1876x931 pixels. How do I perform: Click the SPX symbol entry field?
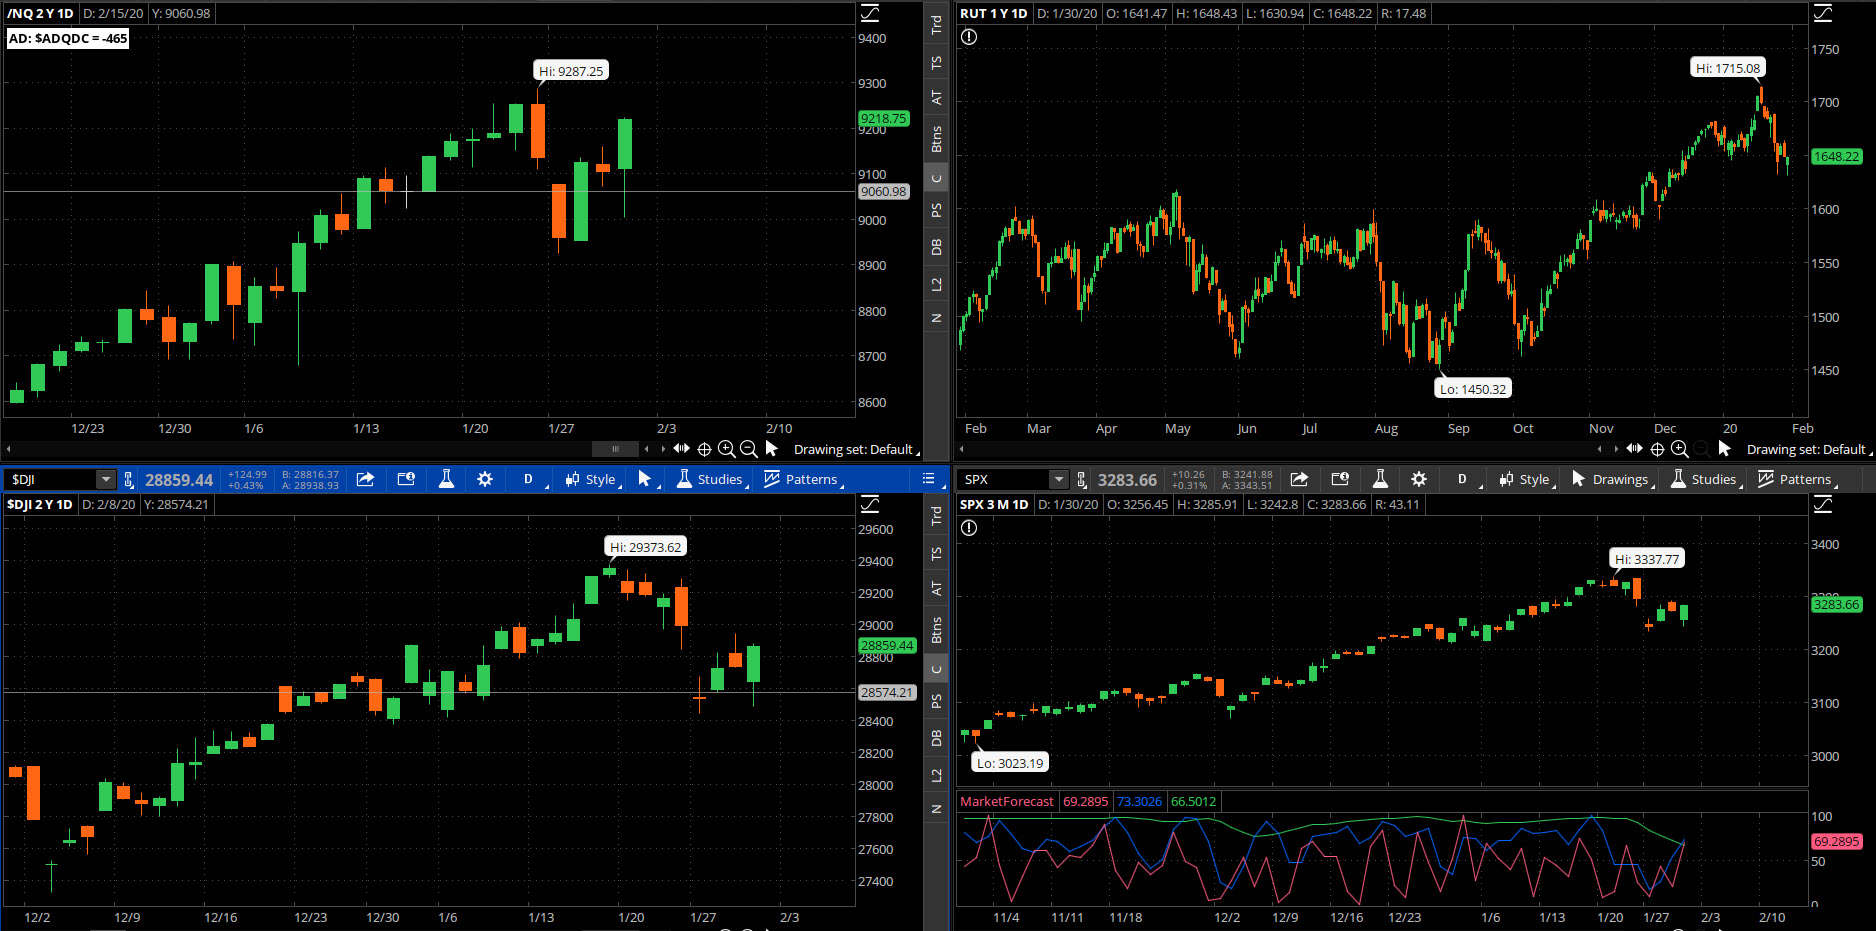point(1004,479)
